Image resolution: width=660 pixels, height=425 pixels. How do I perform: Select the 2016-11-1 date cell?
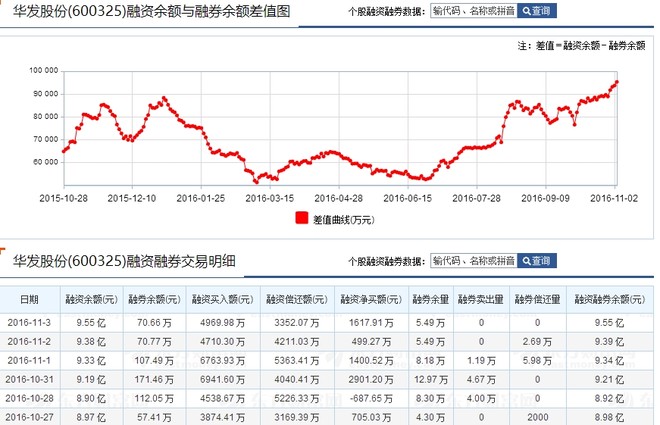29,360
